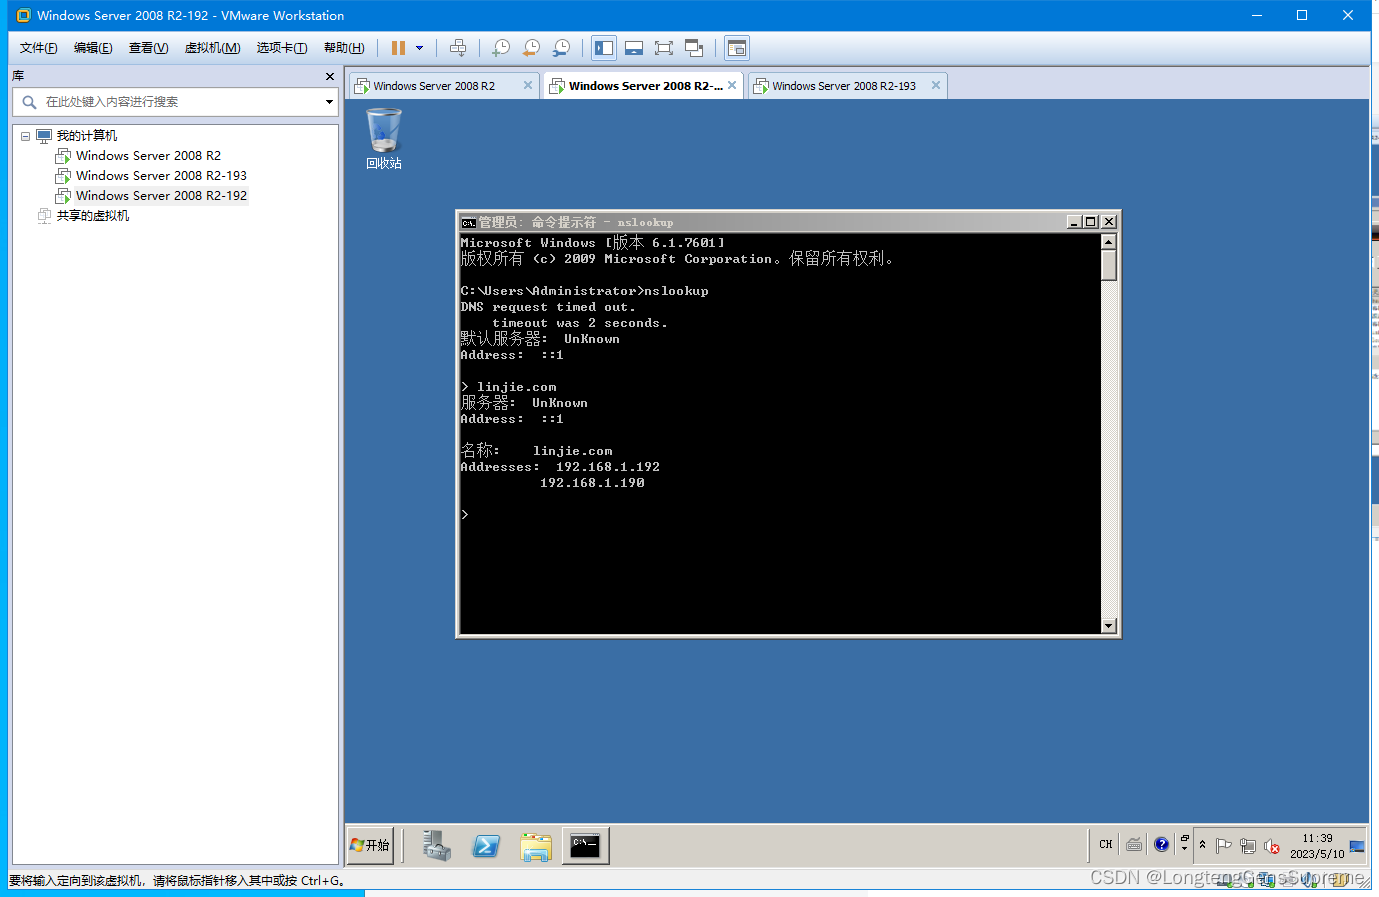Close the nslookup command prompt window

click(1108, 222)
